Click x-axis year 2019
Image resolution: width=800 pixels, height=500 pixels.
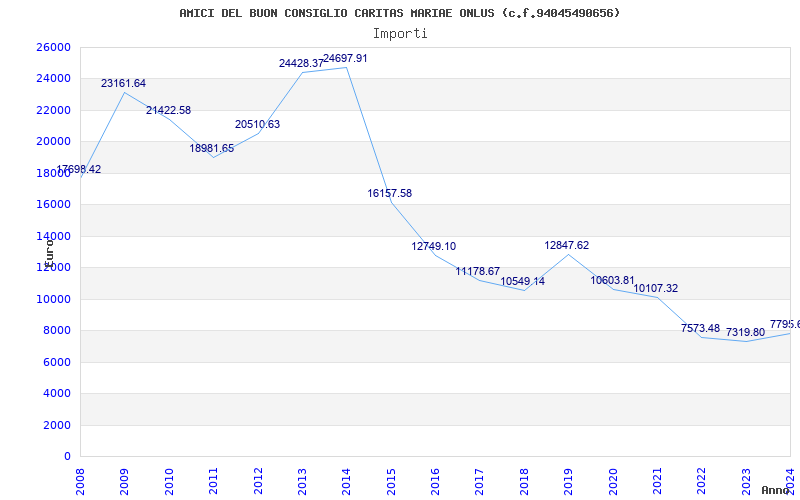(x=568, y=481)
